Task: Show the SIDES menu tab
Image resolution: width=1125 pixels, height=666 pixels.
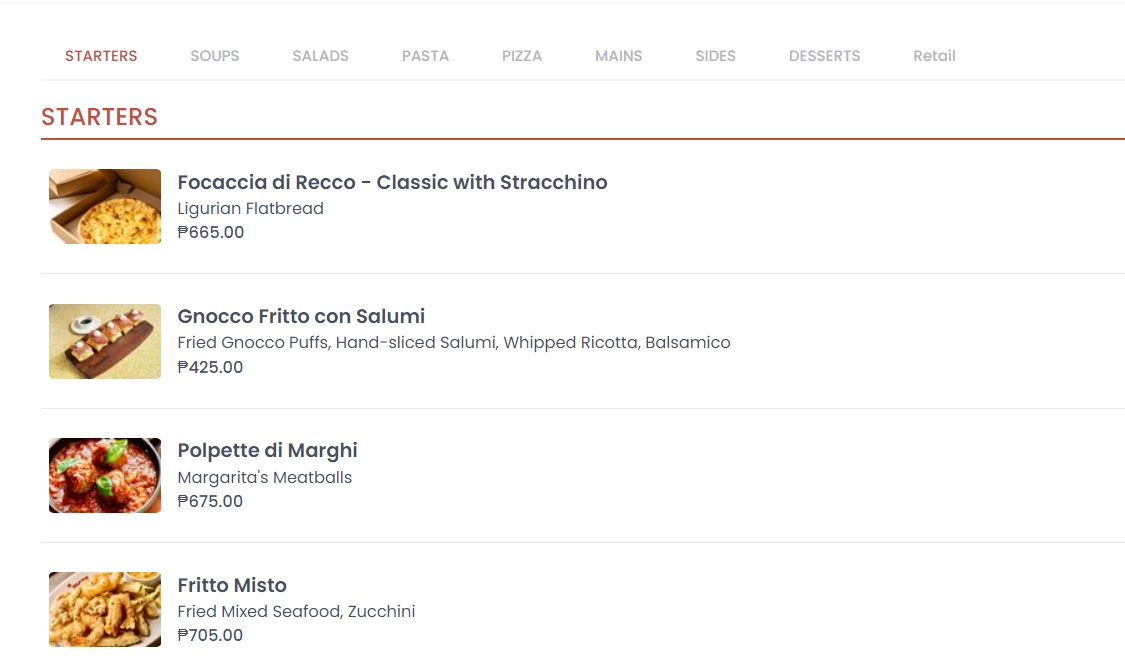Action: point(715,56)
